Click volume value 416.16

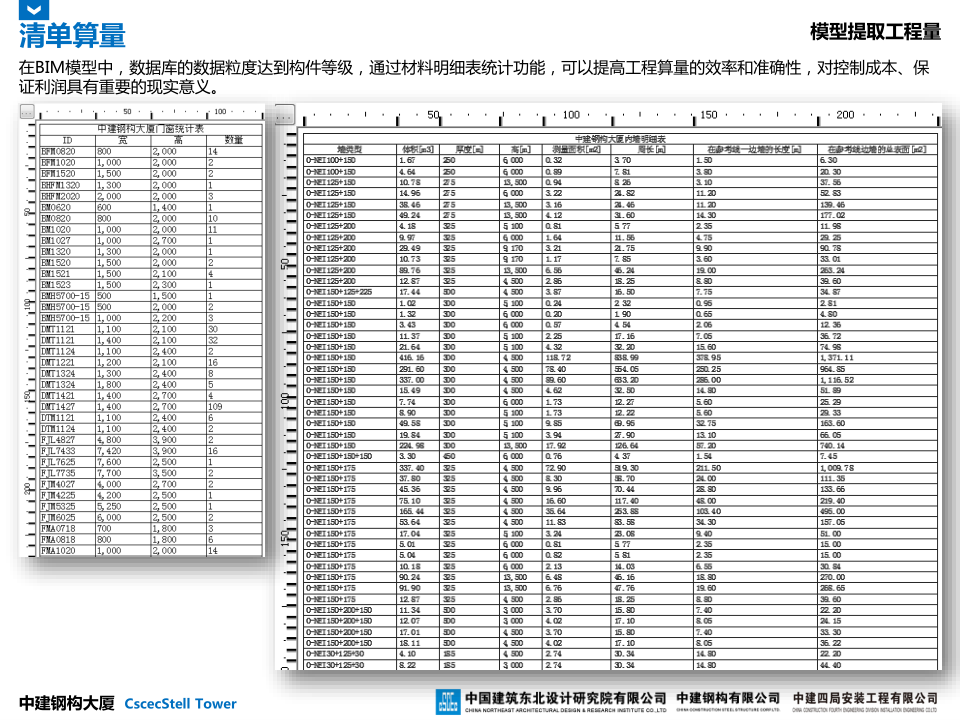(x=411, y=358)
